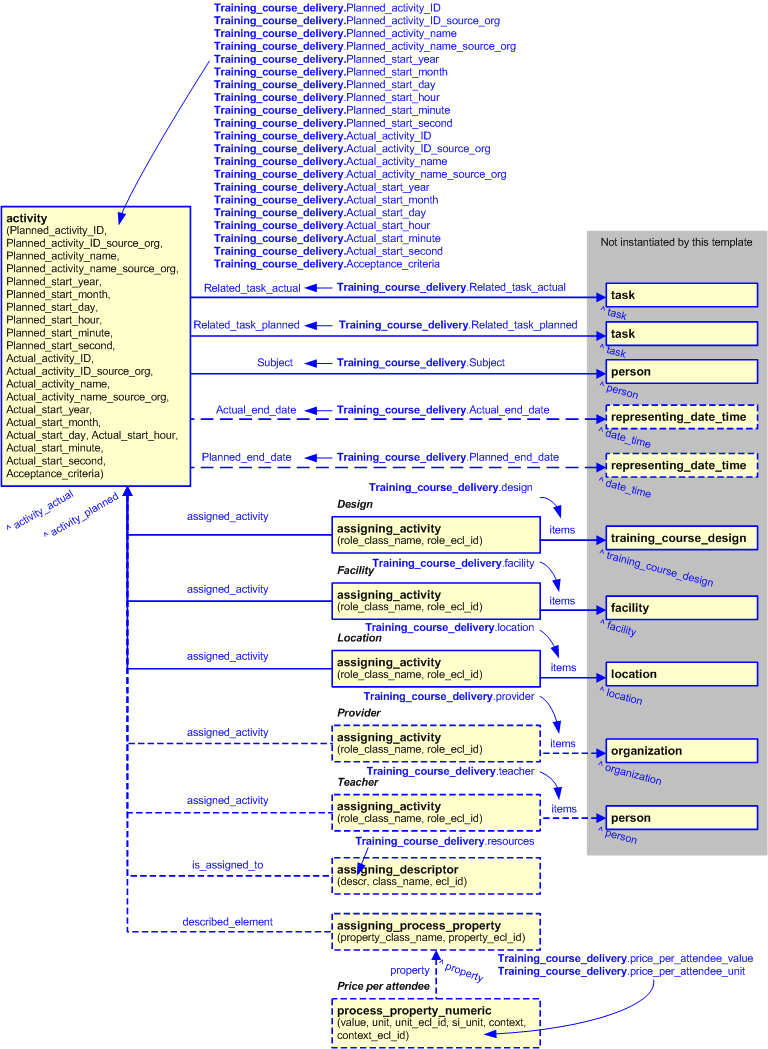Click assigning_activity box under Location label
Screen dimensions: 768x1049
(x=436, y=668)
